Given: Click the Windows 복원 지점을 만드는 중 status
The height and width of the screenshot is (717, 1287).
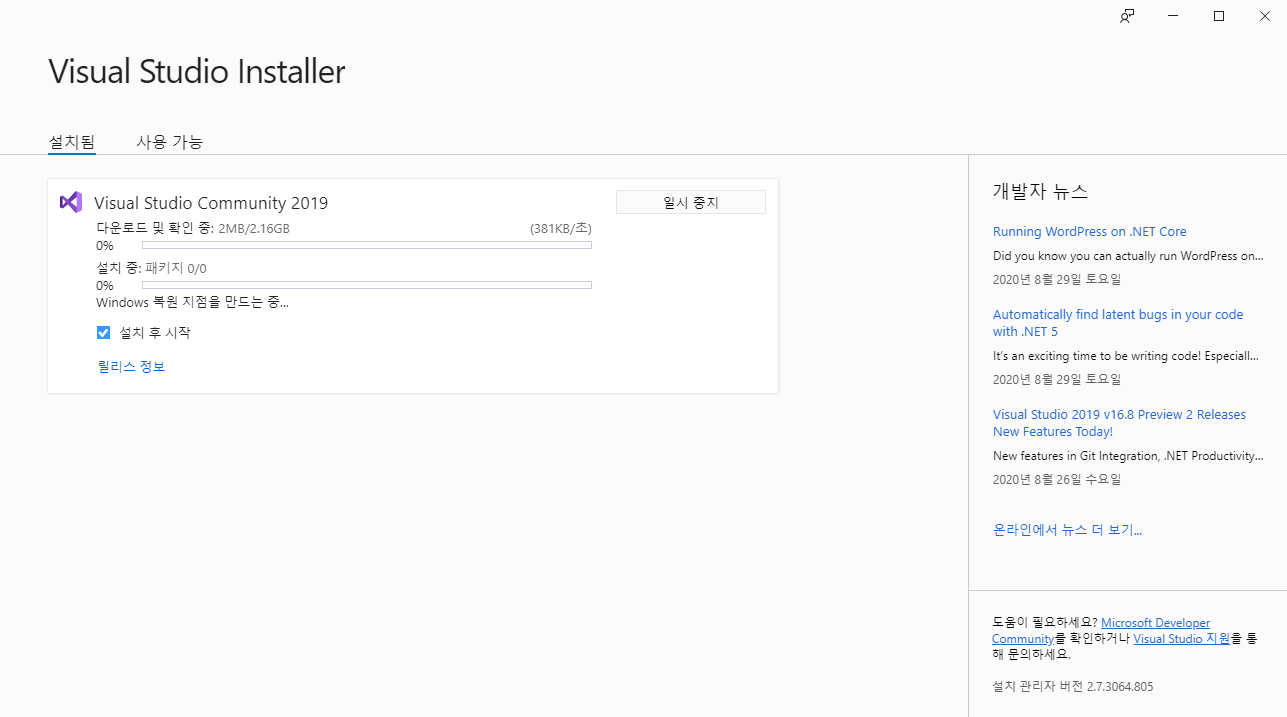Looking at the screenshot, I should pos(192,302).
